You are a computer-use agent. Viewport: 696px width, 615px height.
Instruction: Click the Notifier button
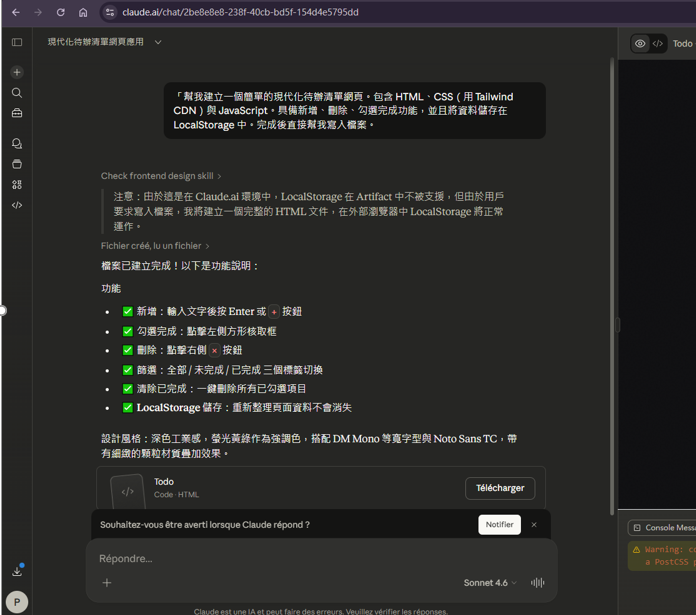[x=499, y=524]
